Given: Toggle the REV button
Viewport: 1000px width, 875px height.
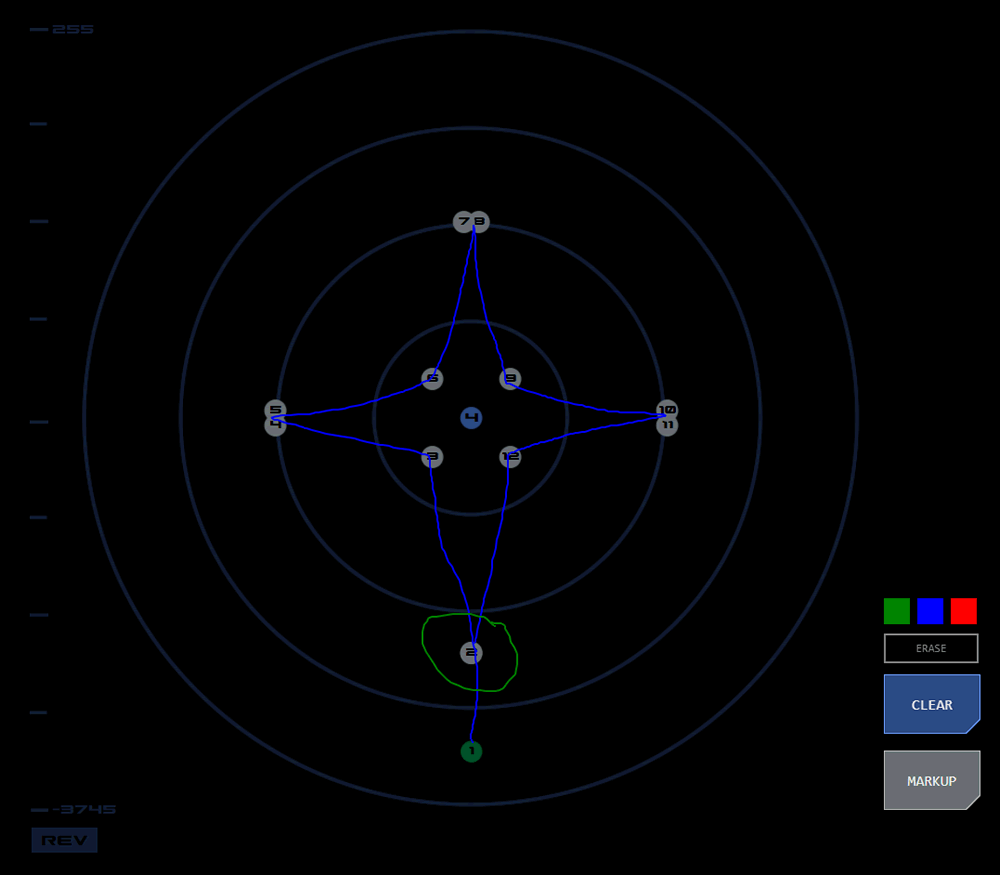Looking at the screenshot, I should pyautogui.click(x=64, y=840).
